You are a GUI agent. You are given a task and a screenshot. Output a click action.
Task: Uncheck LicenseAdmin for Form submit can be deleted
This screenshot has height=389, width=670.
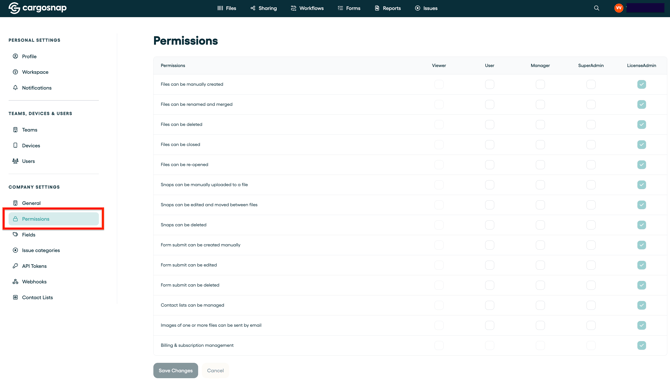(641, 285)
